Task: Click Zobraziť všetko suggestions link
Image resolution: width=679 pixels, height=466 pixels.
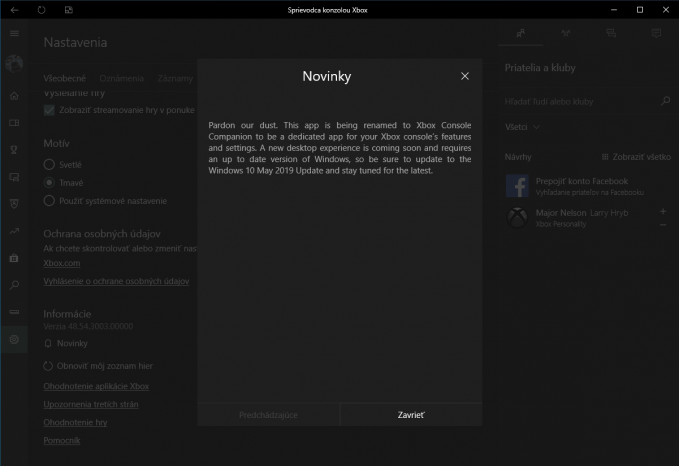Action: point(637,157)
